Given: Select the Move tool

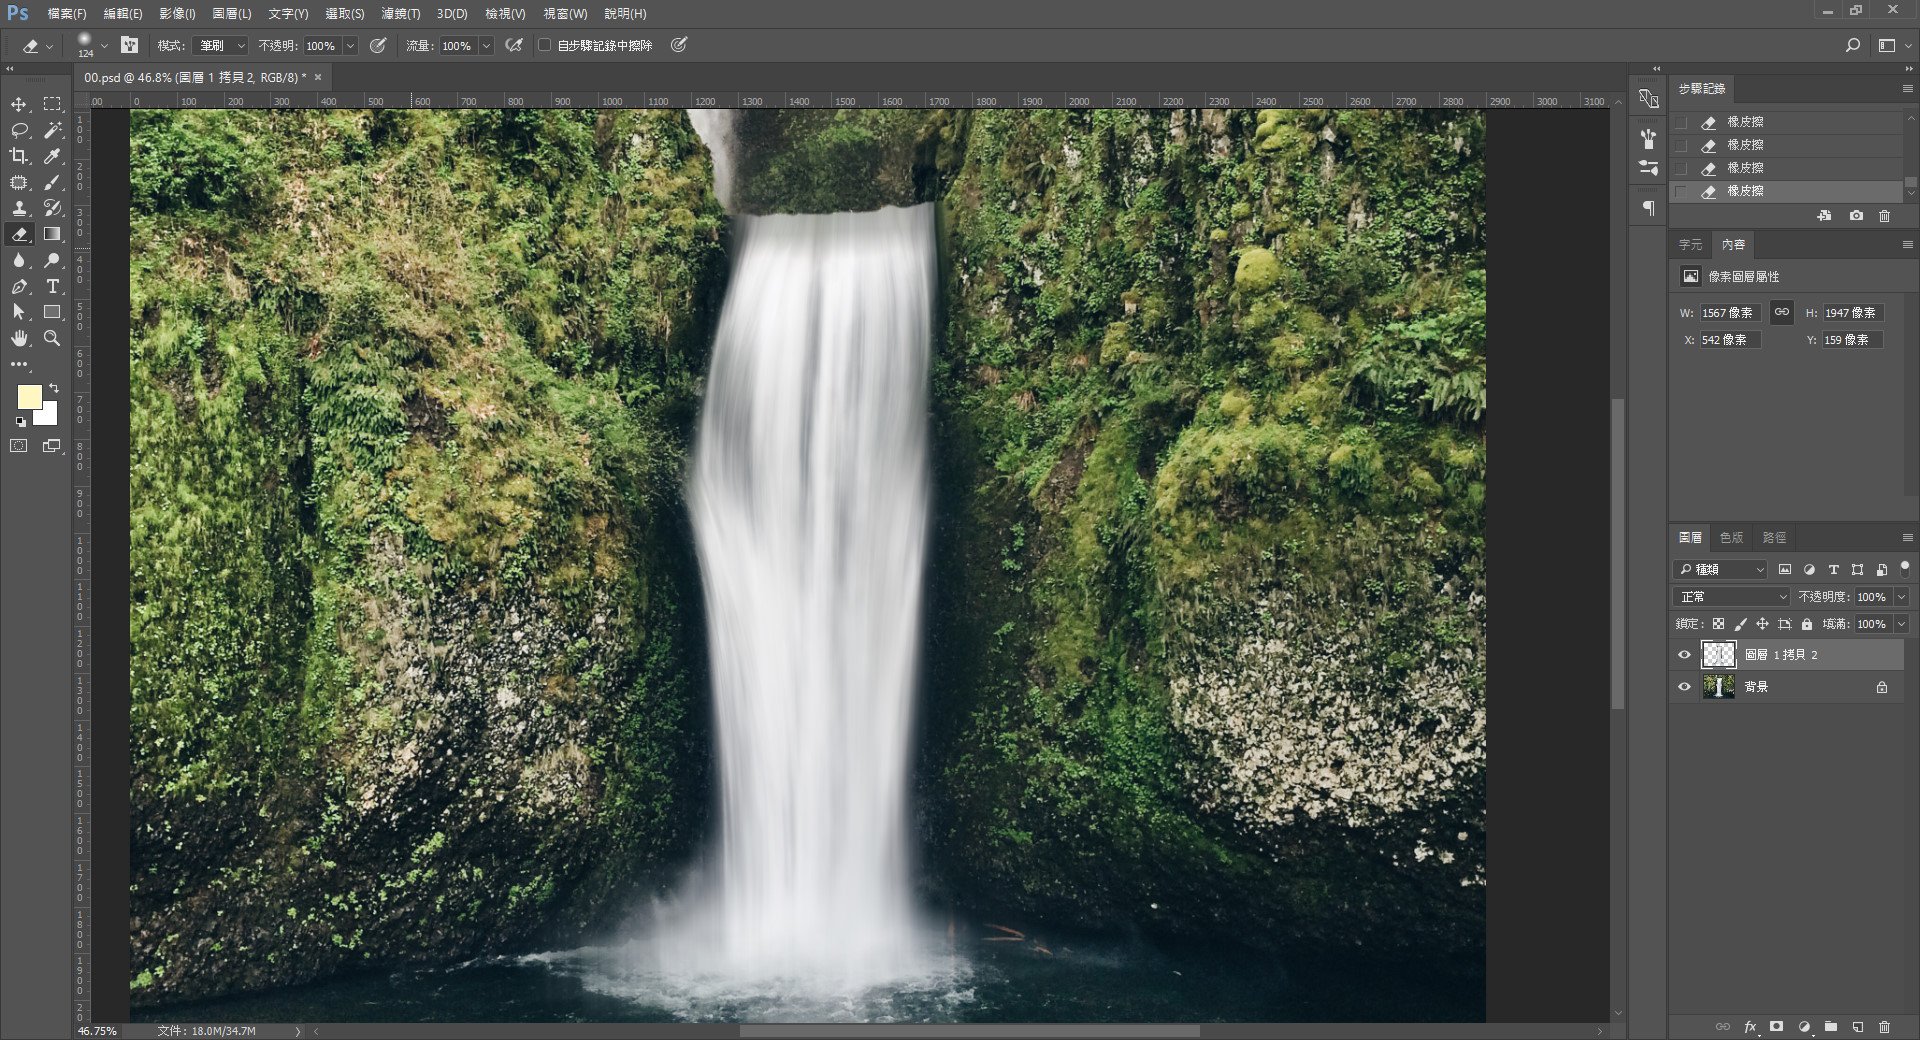Looking at the screenshot, I should [x=19, y=104].
